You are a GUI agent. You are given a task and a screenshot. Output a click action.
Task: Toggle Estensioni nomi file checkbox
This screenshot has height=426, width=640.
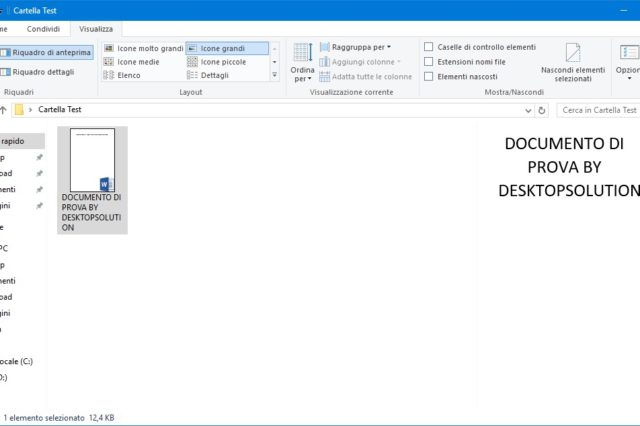coord(429,62)
